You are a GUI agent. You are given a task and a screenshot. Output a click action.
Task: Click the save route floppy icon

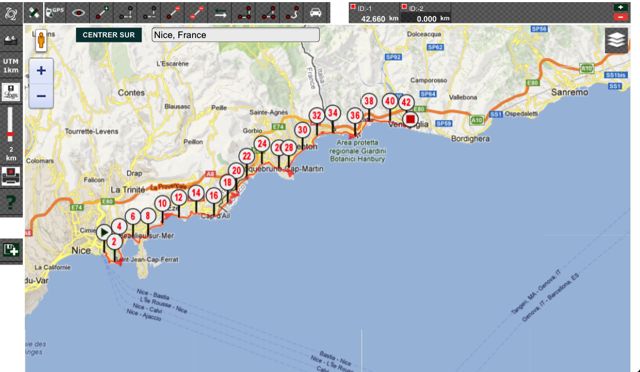[x=11, y=250]
